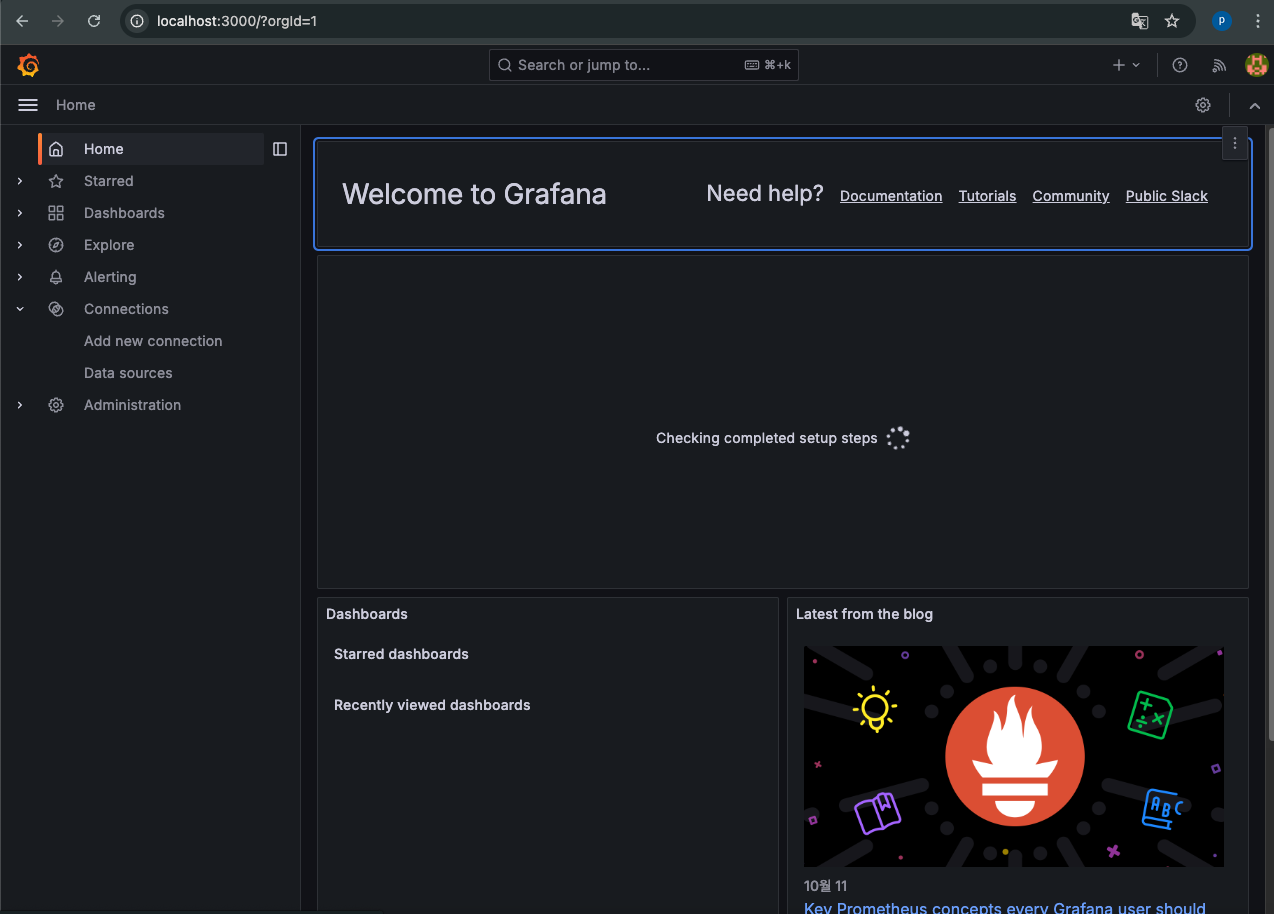Screen dimensions: 1274x914
Task: Open dashboard settings gear icon
Action: pos(1203,105)
